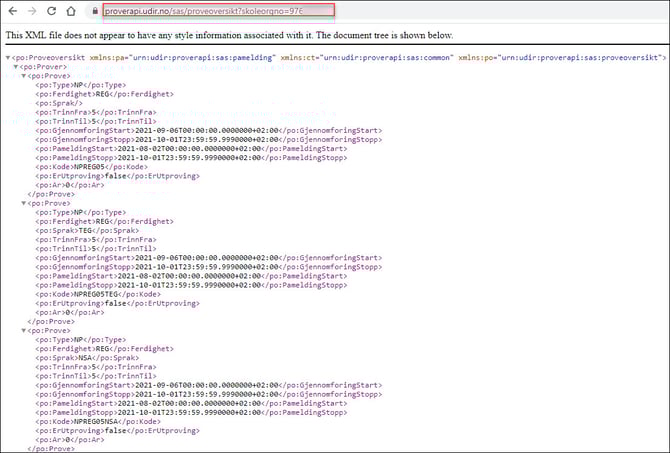Collapse the root po:Proveoversikt node
This screenshot has width=670, height=453.
(8, 58)
